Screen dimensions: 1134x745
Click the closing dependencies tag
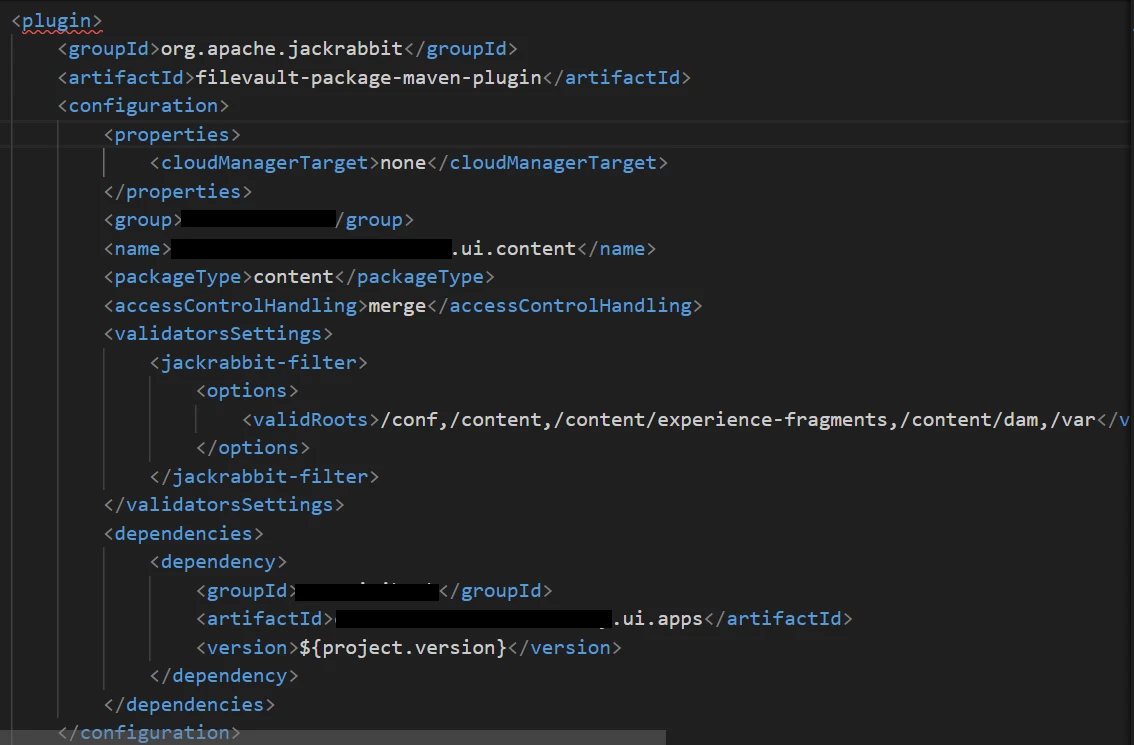click(x=189, y=704)
